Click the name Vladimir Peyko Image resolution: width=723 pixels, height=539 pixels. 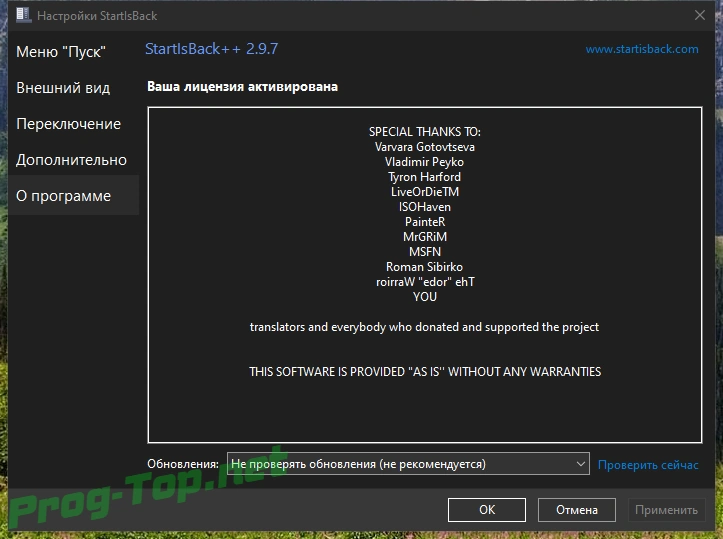(x=425, y=162)
